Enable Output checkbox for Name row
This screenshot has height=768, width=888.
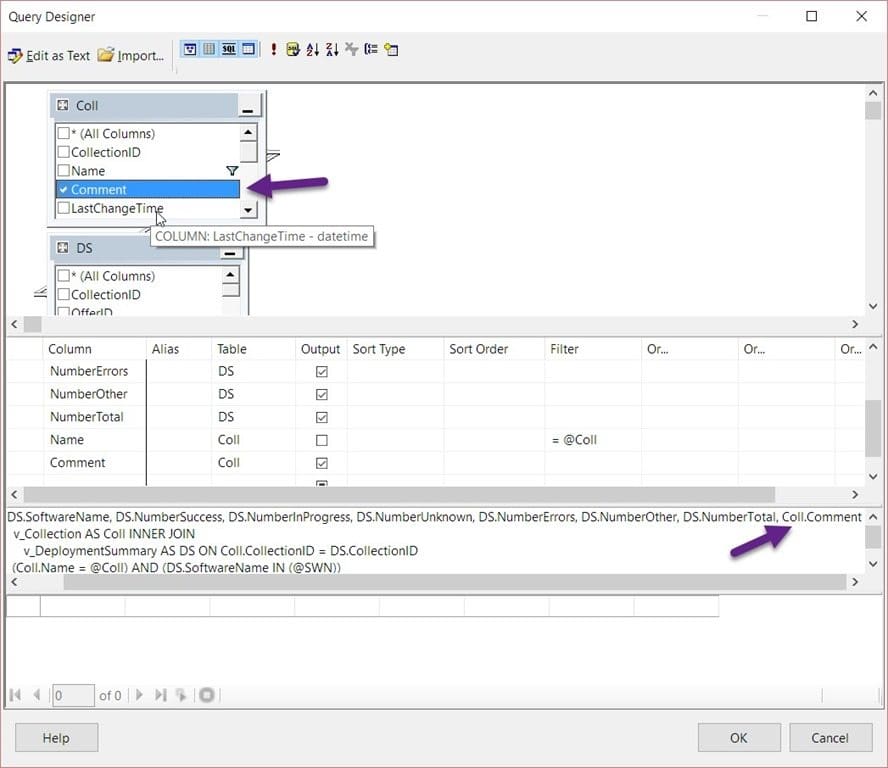pyautogui.click(x=322, y=440)
